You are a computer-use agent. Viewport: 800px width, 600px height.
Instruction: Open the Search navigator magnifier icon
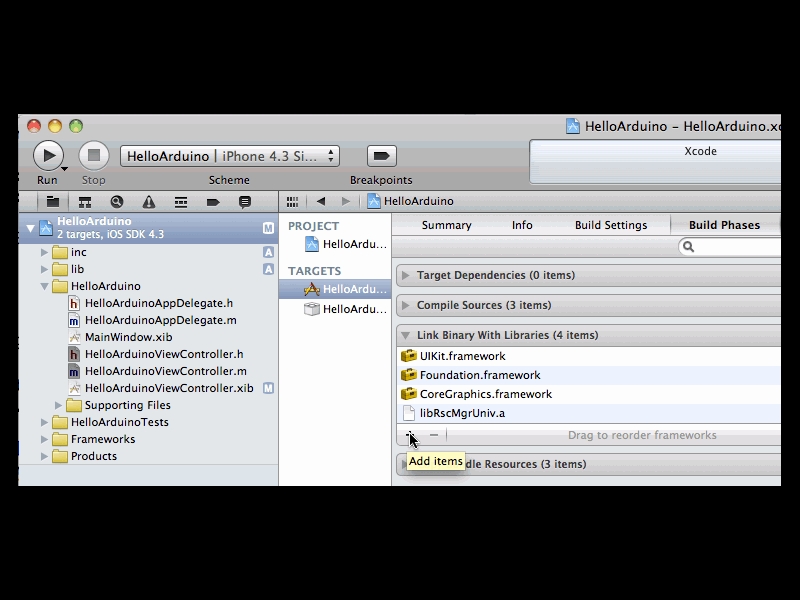117,202
